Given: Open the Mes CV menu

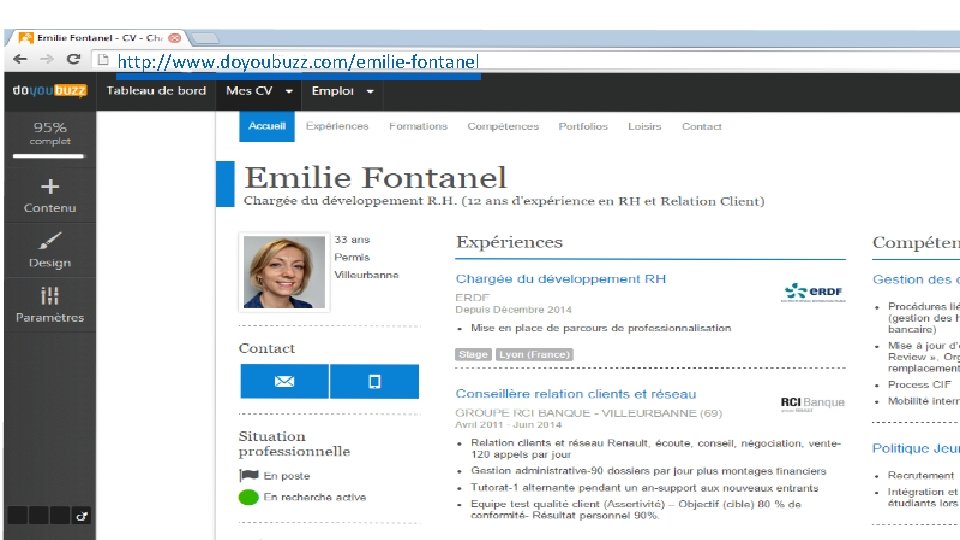Looking at the screenshot, I should coord(249,91).
